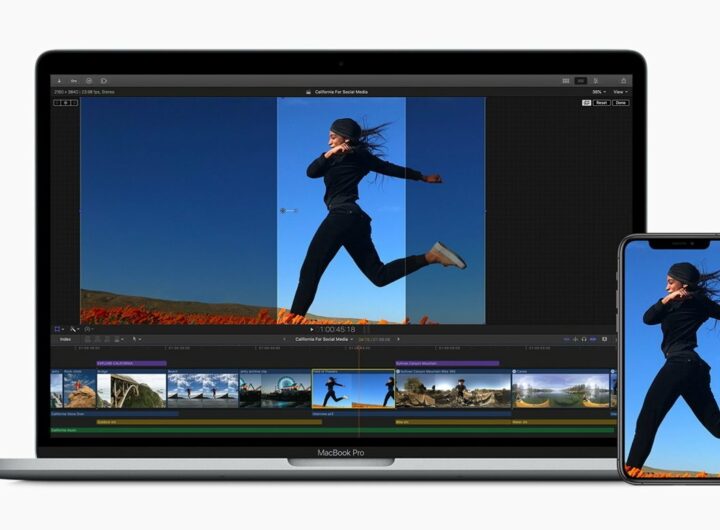The width and height of the screenshot is (720, 530).
Task: Click the Share export icon
Action: tap(624, 80)
